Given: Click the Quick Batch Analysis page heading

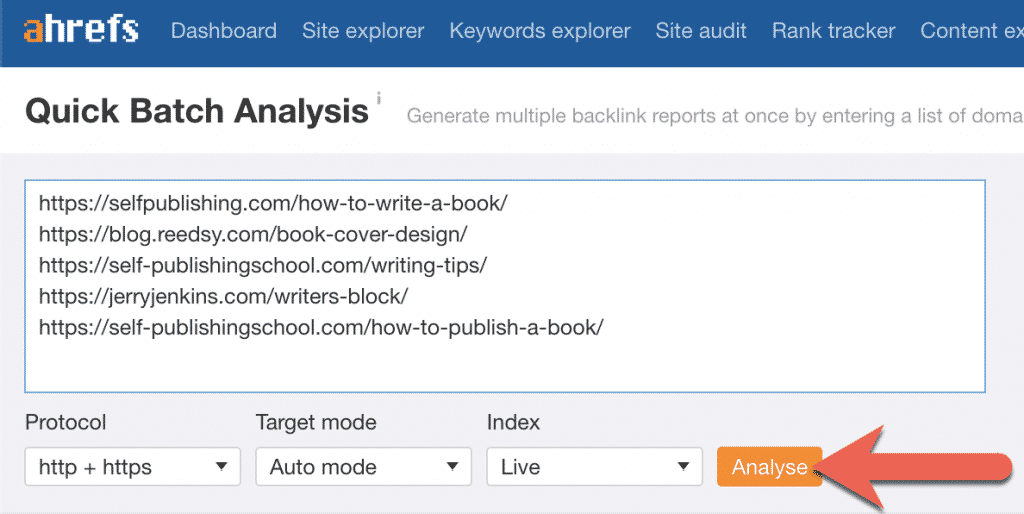Looking at the screenshot, I should click(x=197, y=111).
